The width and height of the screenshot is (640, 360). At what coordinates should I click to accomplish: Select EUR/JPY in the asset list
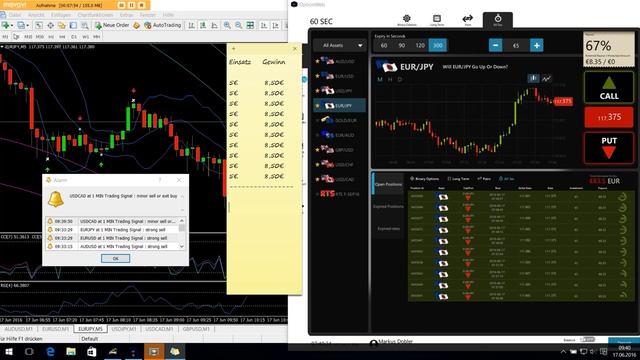[x=340, y=106]
